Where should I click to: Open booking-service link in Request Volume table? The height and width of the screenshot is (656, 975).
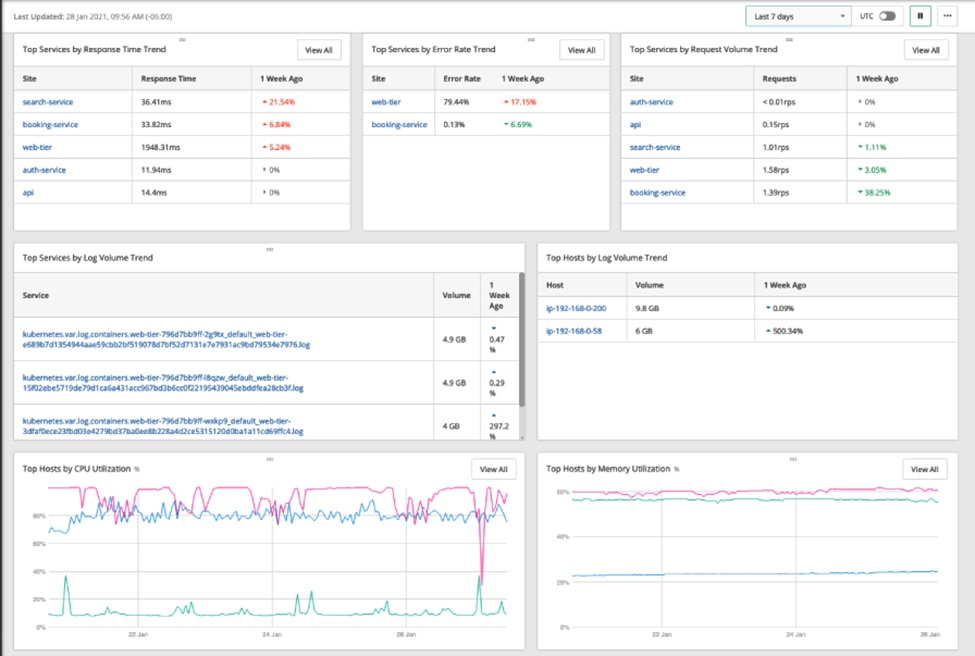click(658, 192)
